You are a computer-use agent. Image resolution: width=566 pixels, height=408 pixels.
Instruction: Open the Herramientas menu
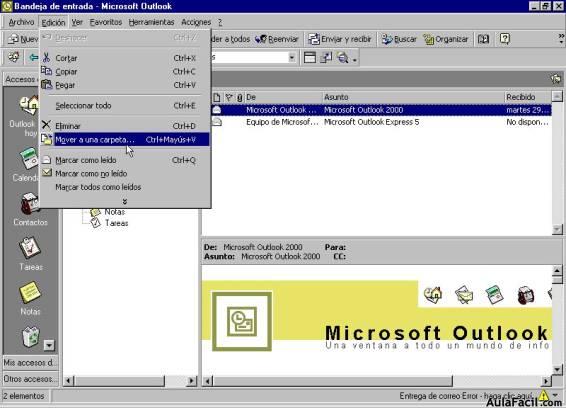pos(151,22)
